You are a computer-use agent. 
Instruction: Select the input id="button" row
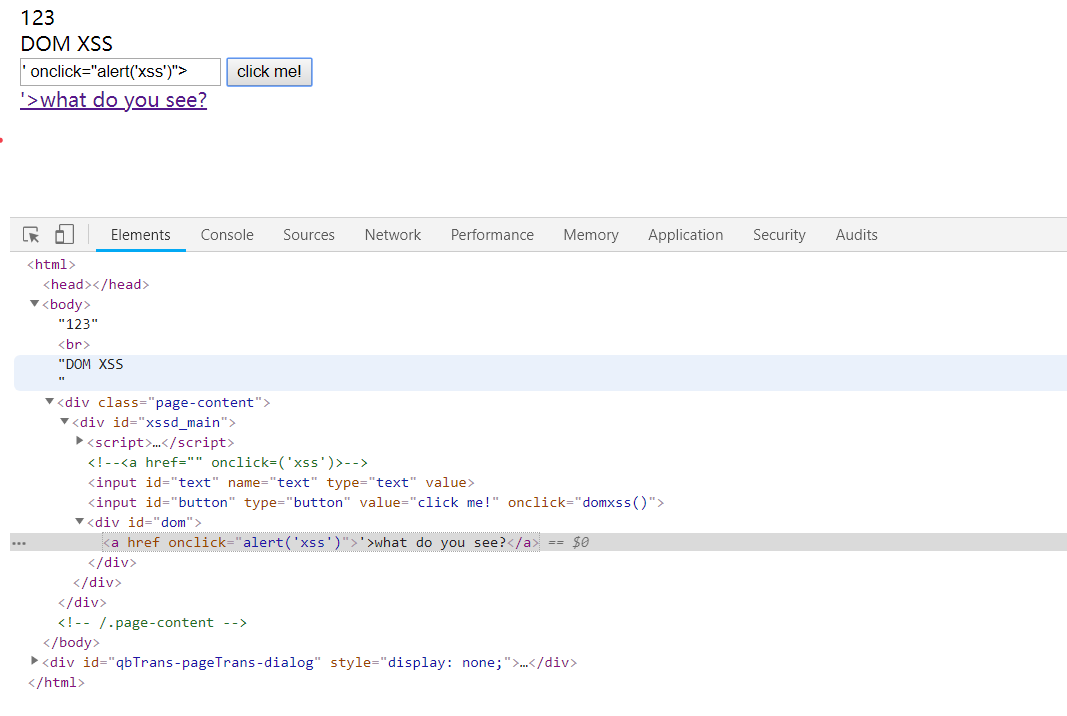pos(376,503)
